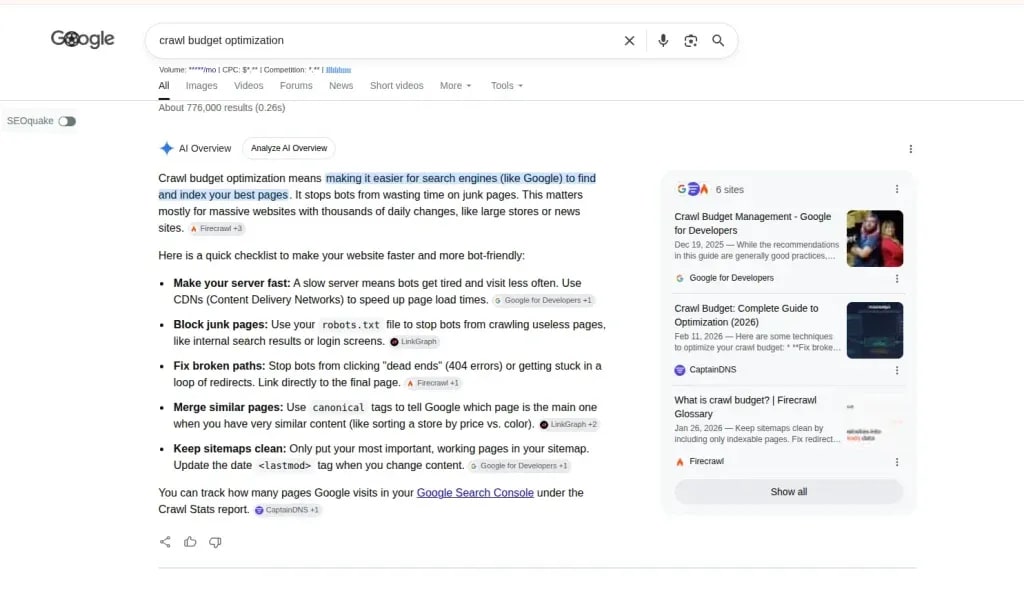
Task: Select the All results tab
Action: coord(164,86)
